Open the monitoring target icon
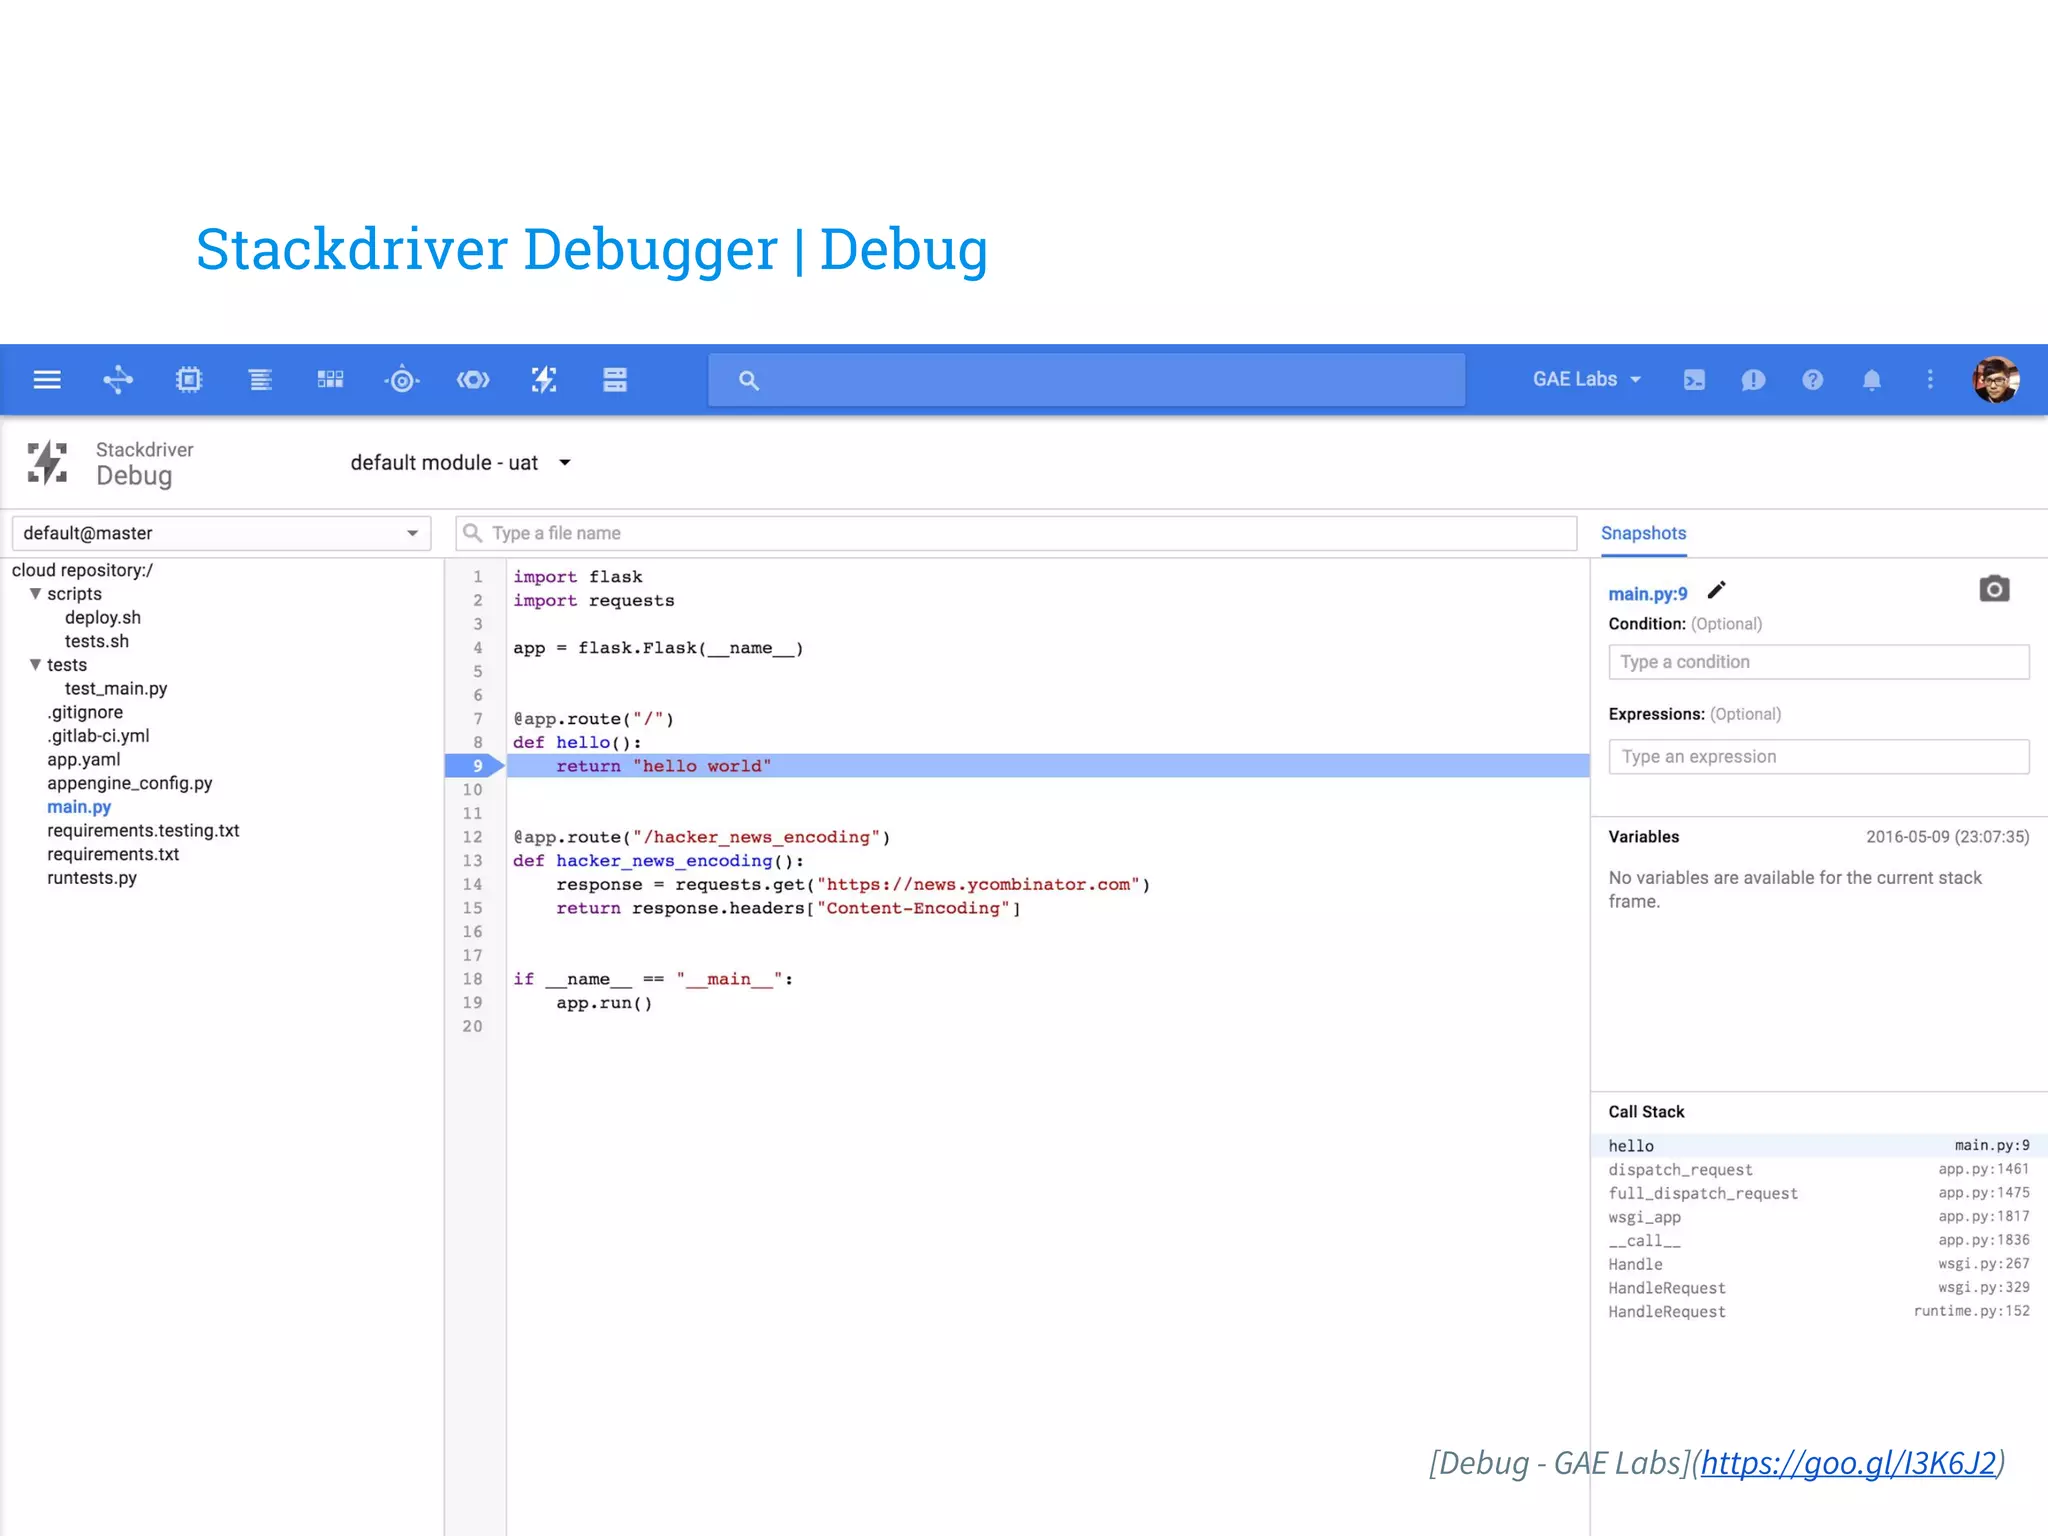This screenshot has width=2048, height=1536. [402, 380]
